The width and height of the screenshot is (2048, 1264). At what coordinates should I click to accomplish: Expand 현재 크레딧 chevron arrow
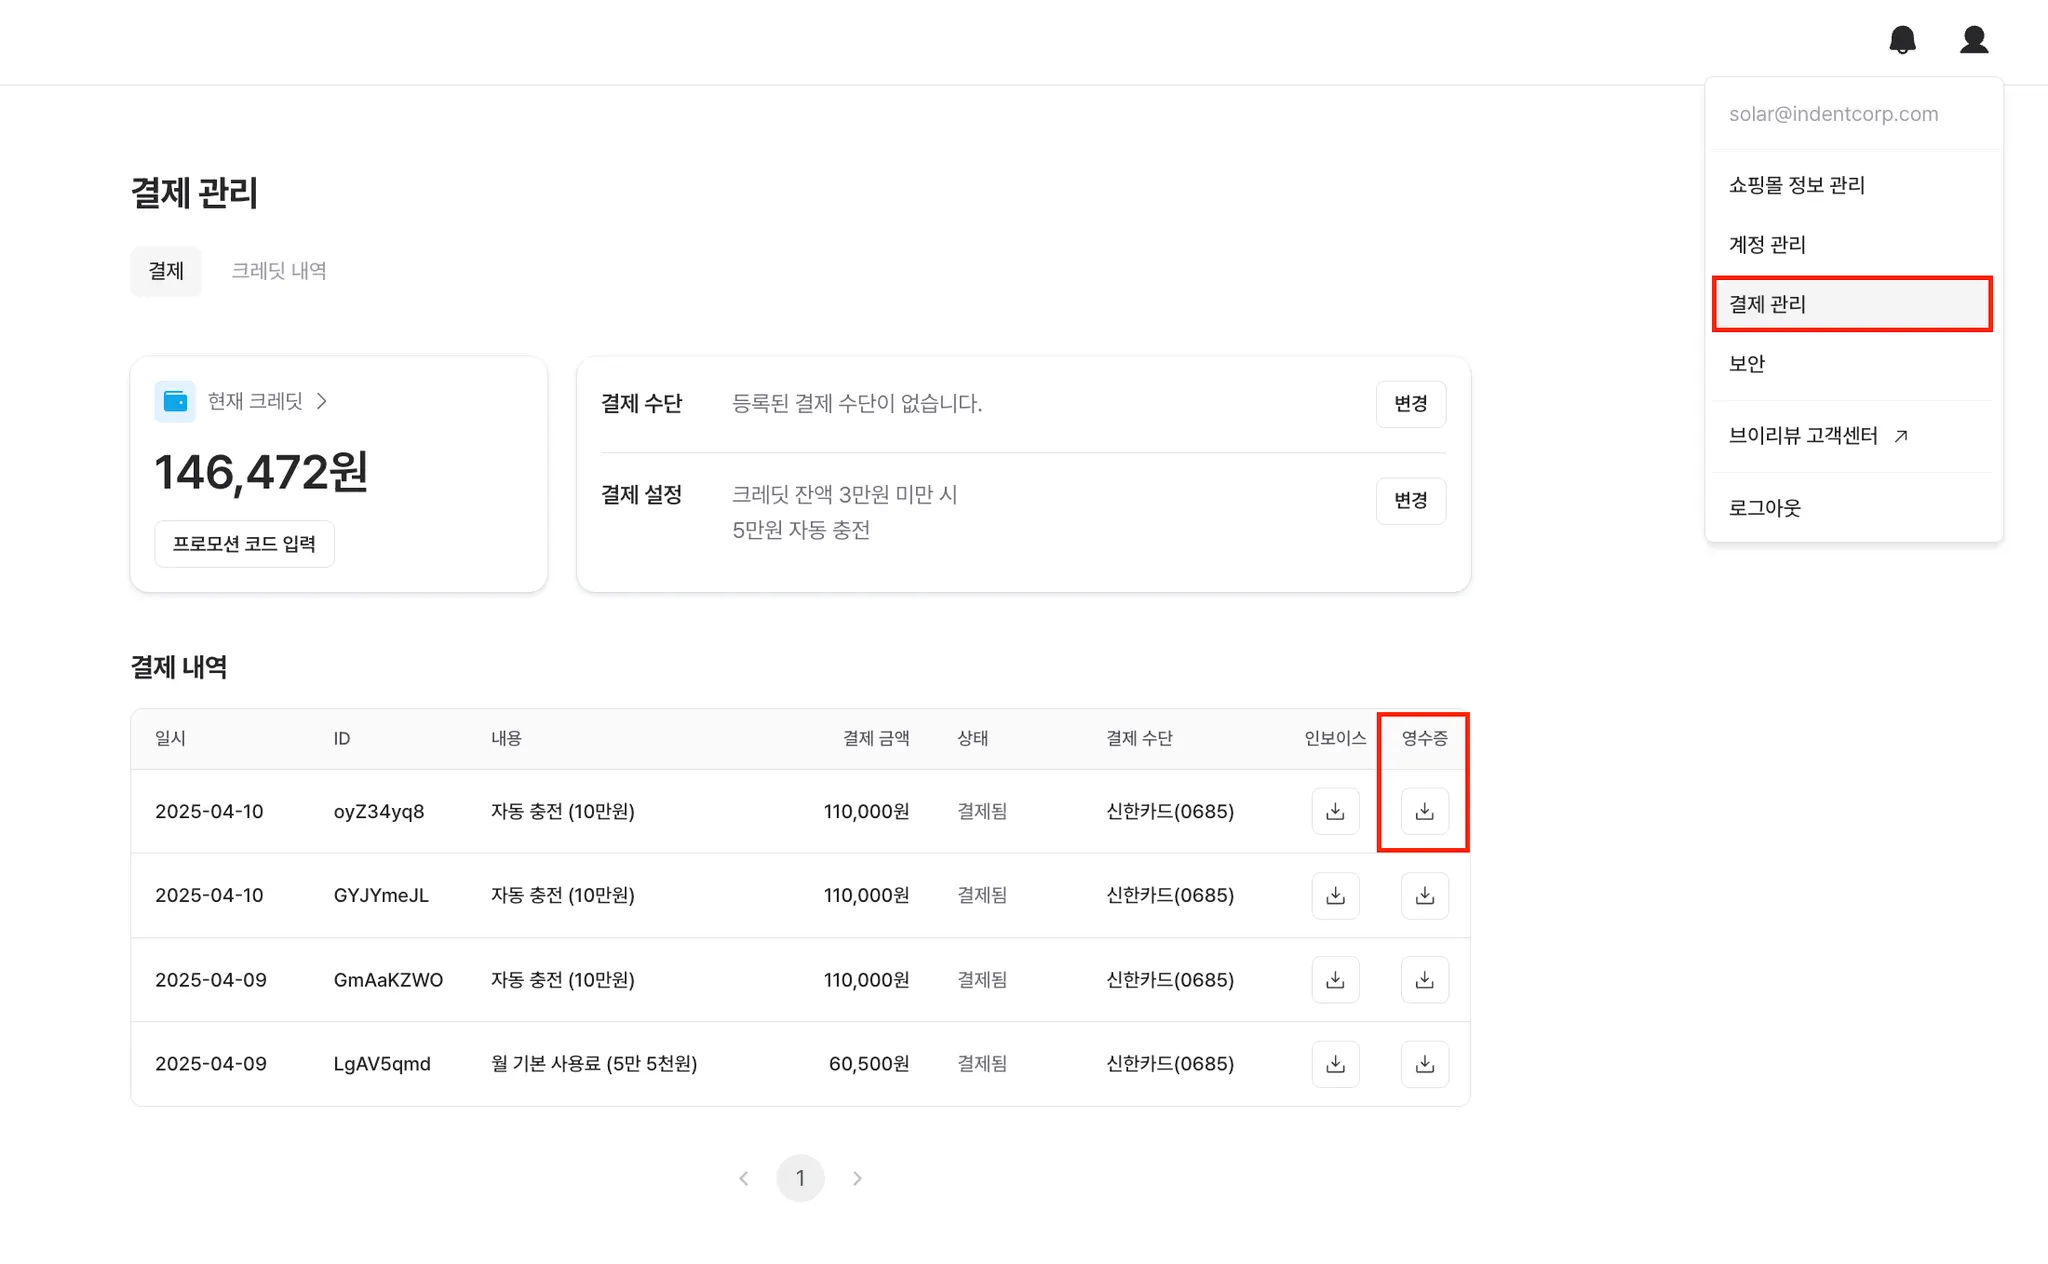tap(321, 401)
